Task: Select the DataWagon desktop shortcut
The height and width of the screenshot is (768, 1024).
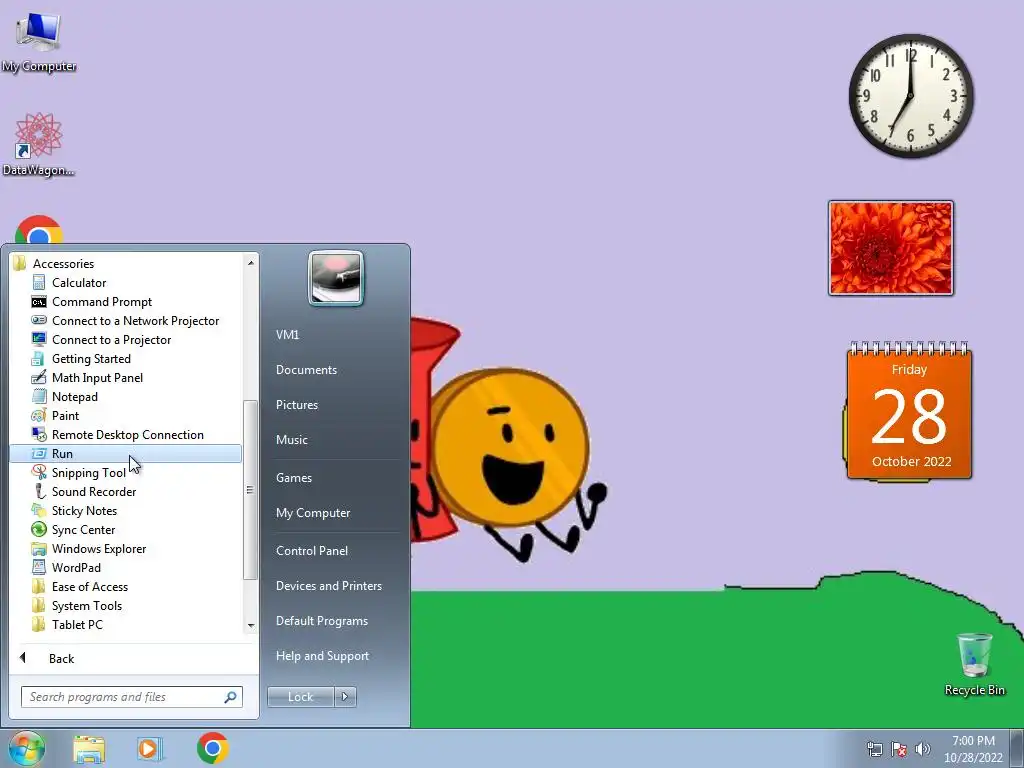Action: click(x=39, y=144)
